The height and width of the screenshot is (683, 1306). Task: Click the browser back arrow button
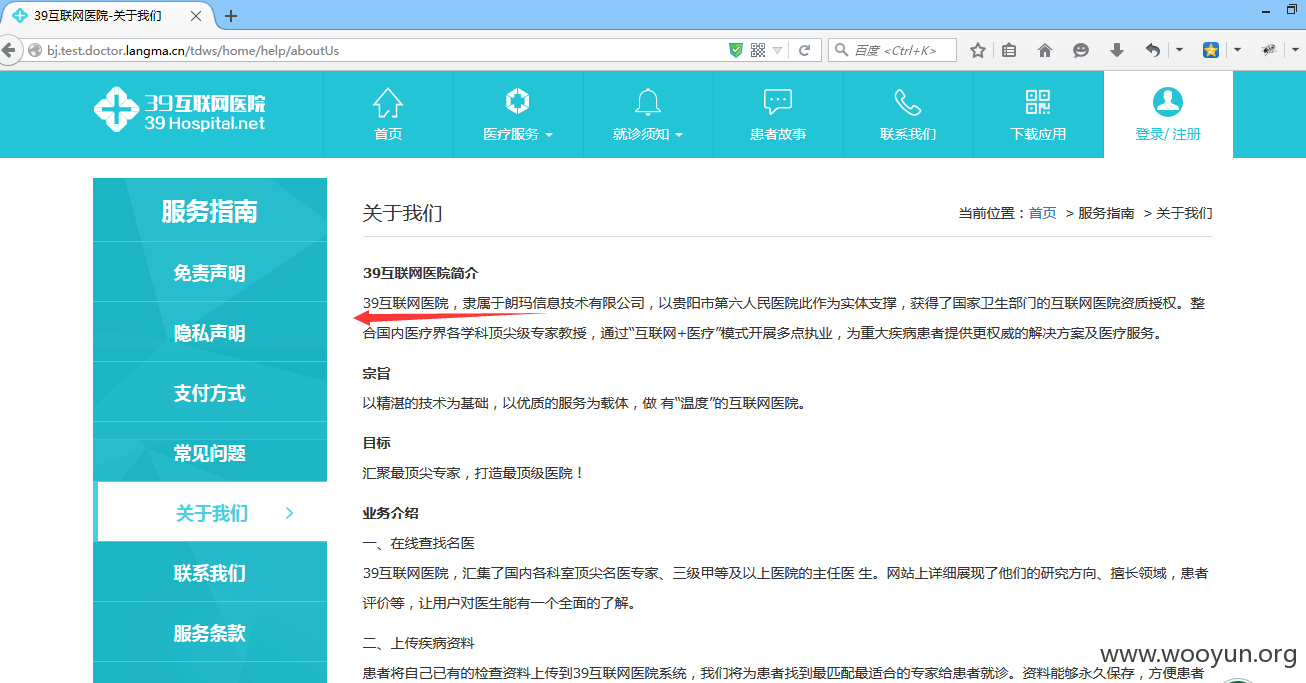(8, 50)
